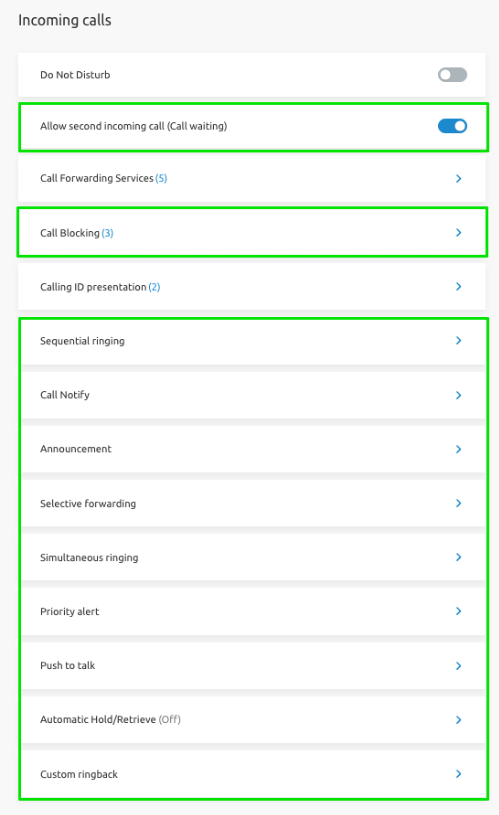Click the Selective forwarding chevron icon

pos(458,503)
